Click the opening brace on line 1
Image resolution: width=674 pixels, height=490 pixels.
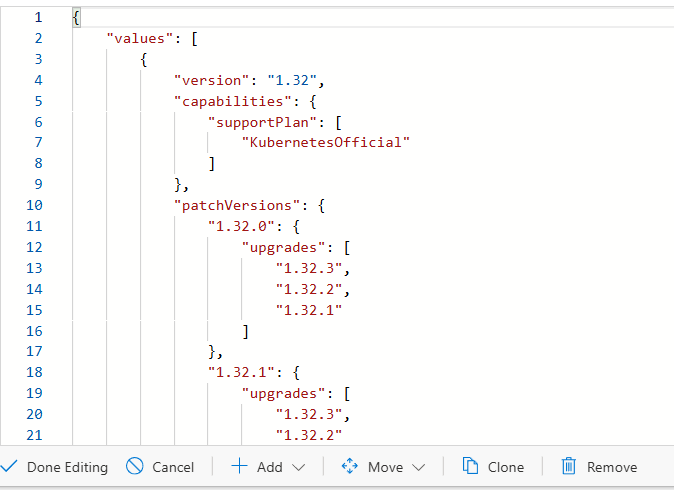(76, 18)
